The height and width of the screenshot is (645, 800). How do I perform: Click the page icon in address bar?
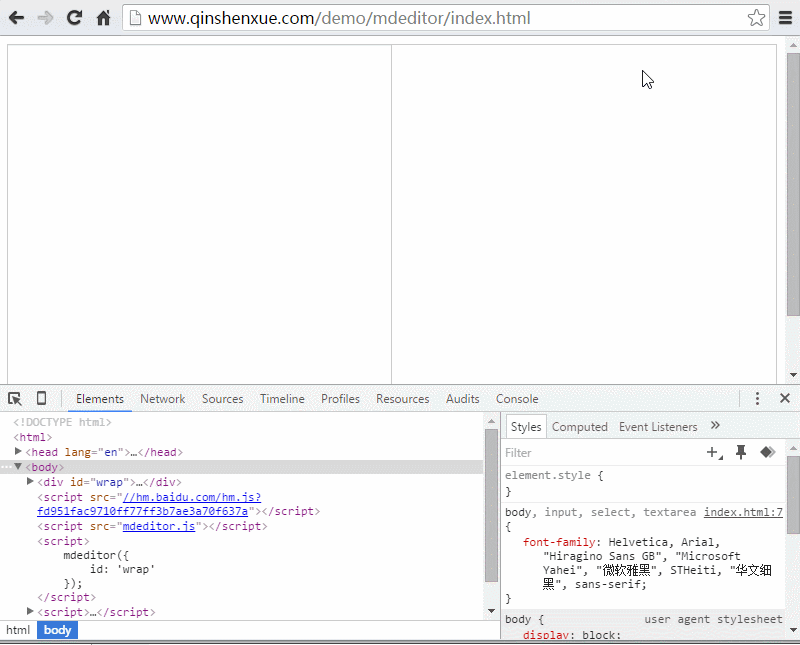pyautogui.click(x=135, y=18)
